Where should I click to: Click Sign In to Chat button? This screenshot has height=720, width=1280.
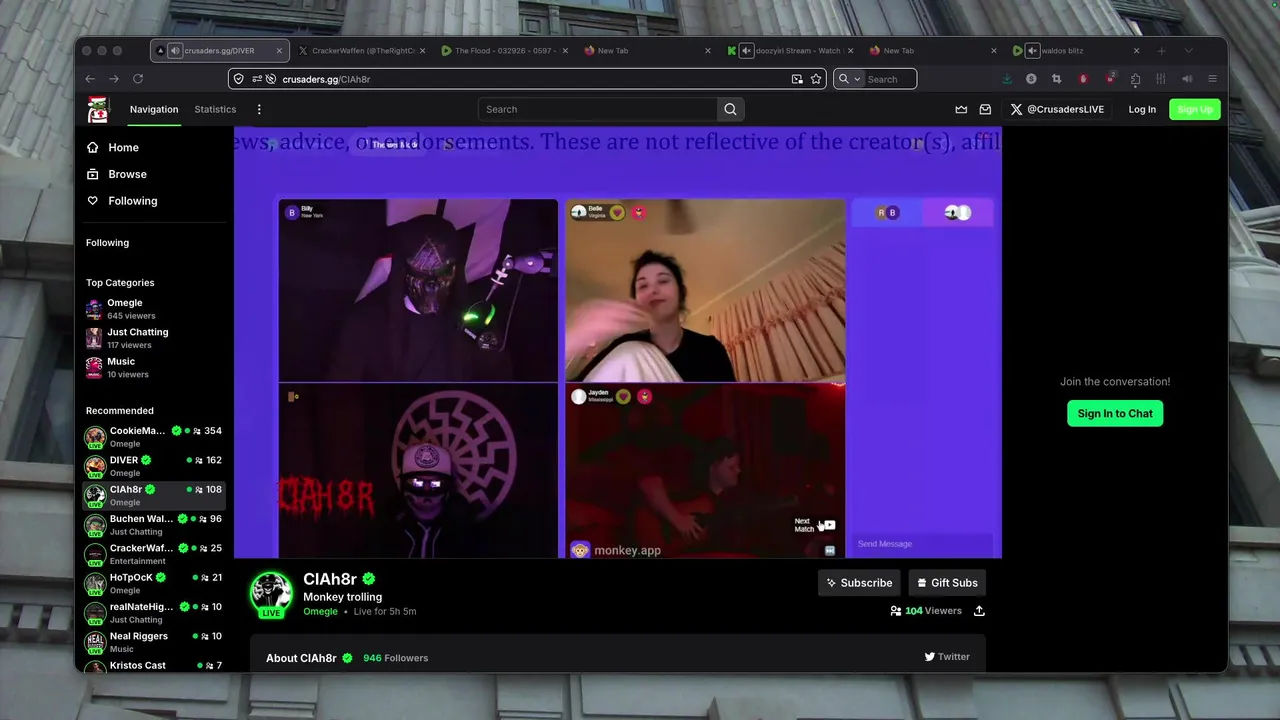[1115, 413]
